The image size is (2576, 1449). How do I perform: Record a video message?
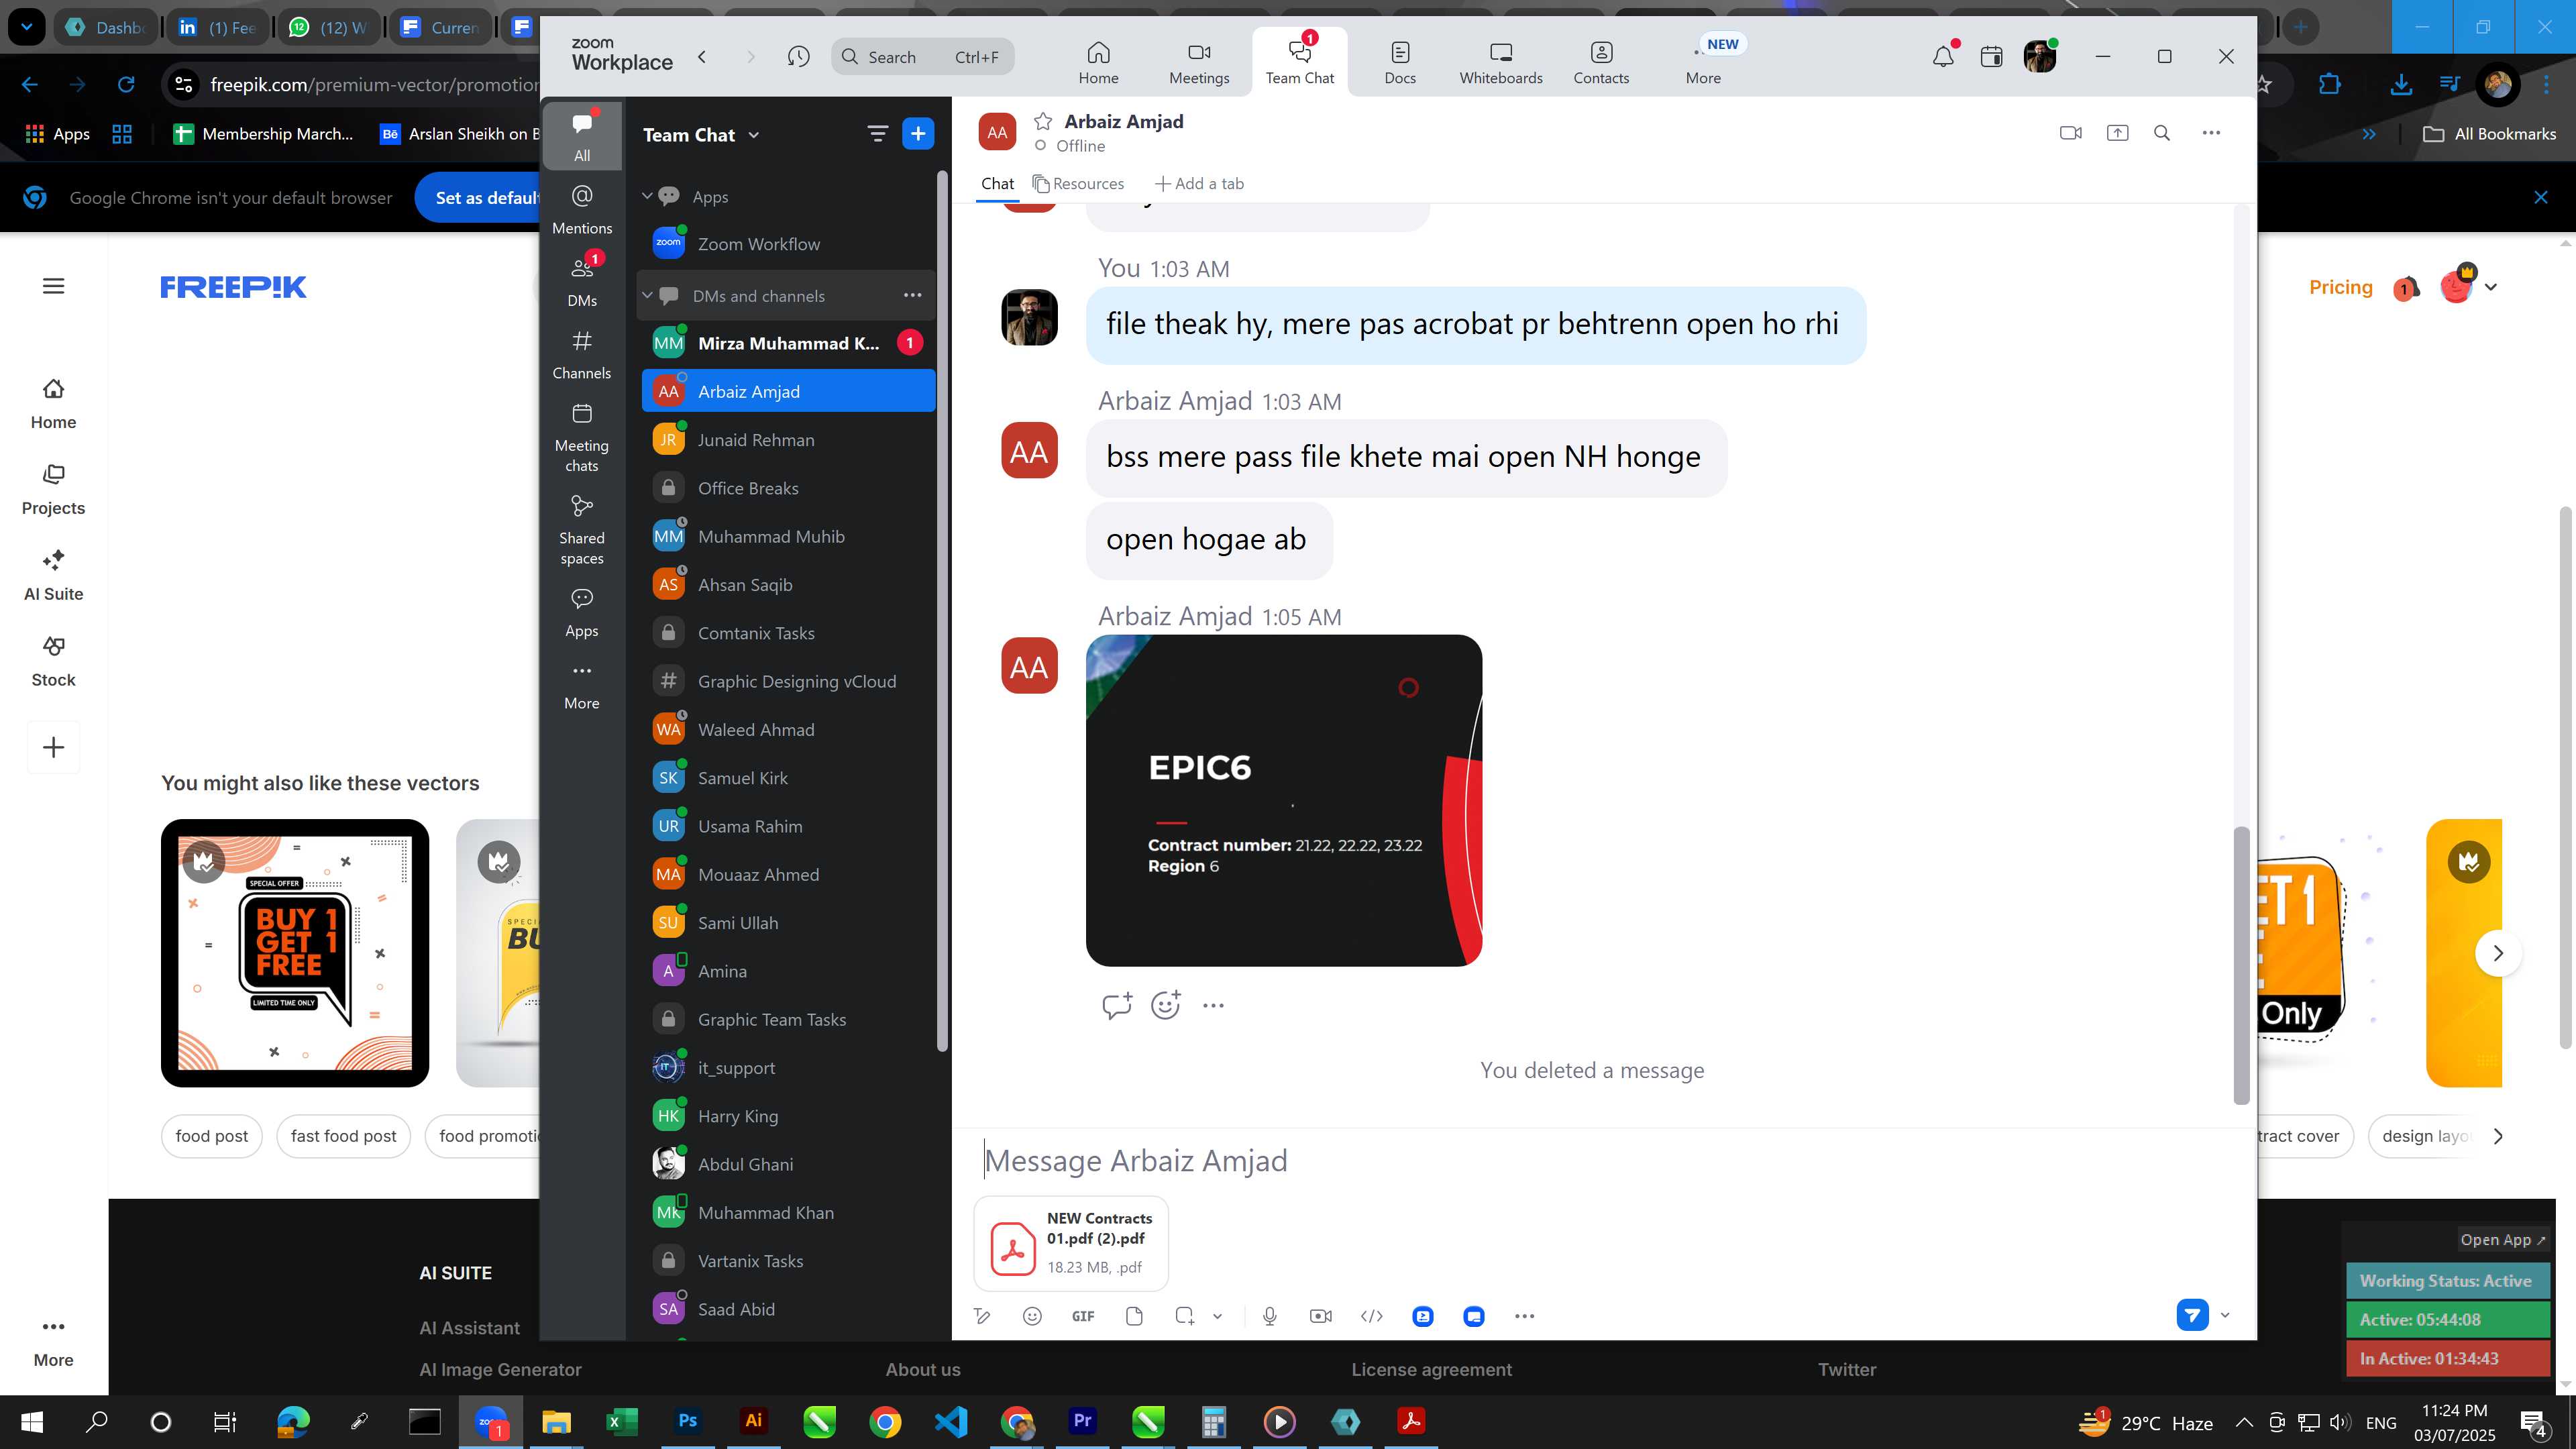(x=1321, y=1316)
